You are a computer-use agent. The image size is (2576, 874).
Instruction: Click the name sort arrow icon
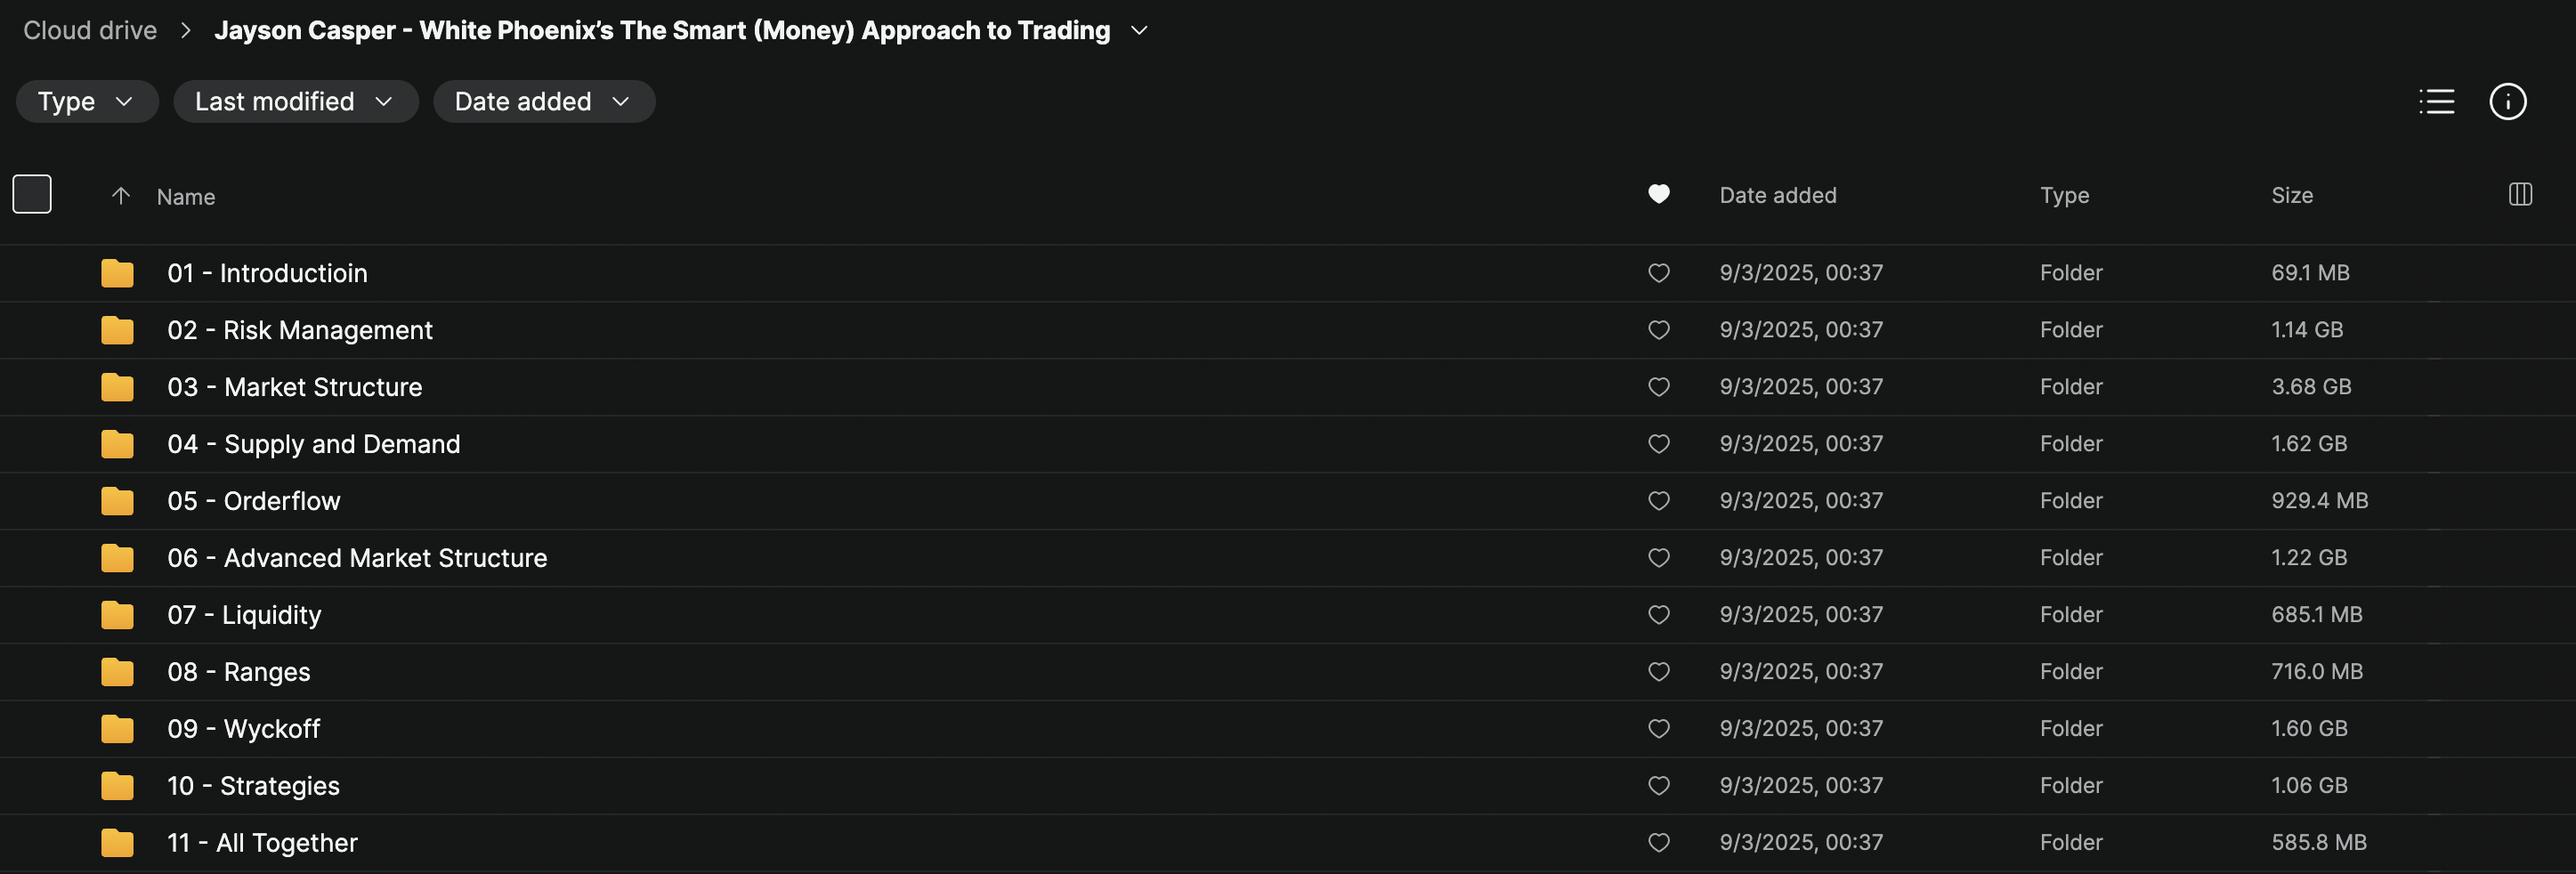click(x=120, y=196)
